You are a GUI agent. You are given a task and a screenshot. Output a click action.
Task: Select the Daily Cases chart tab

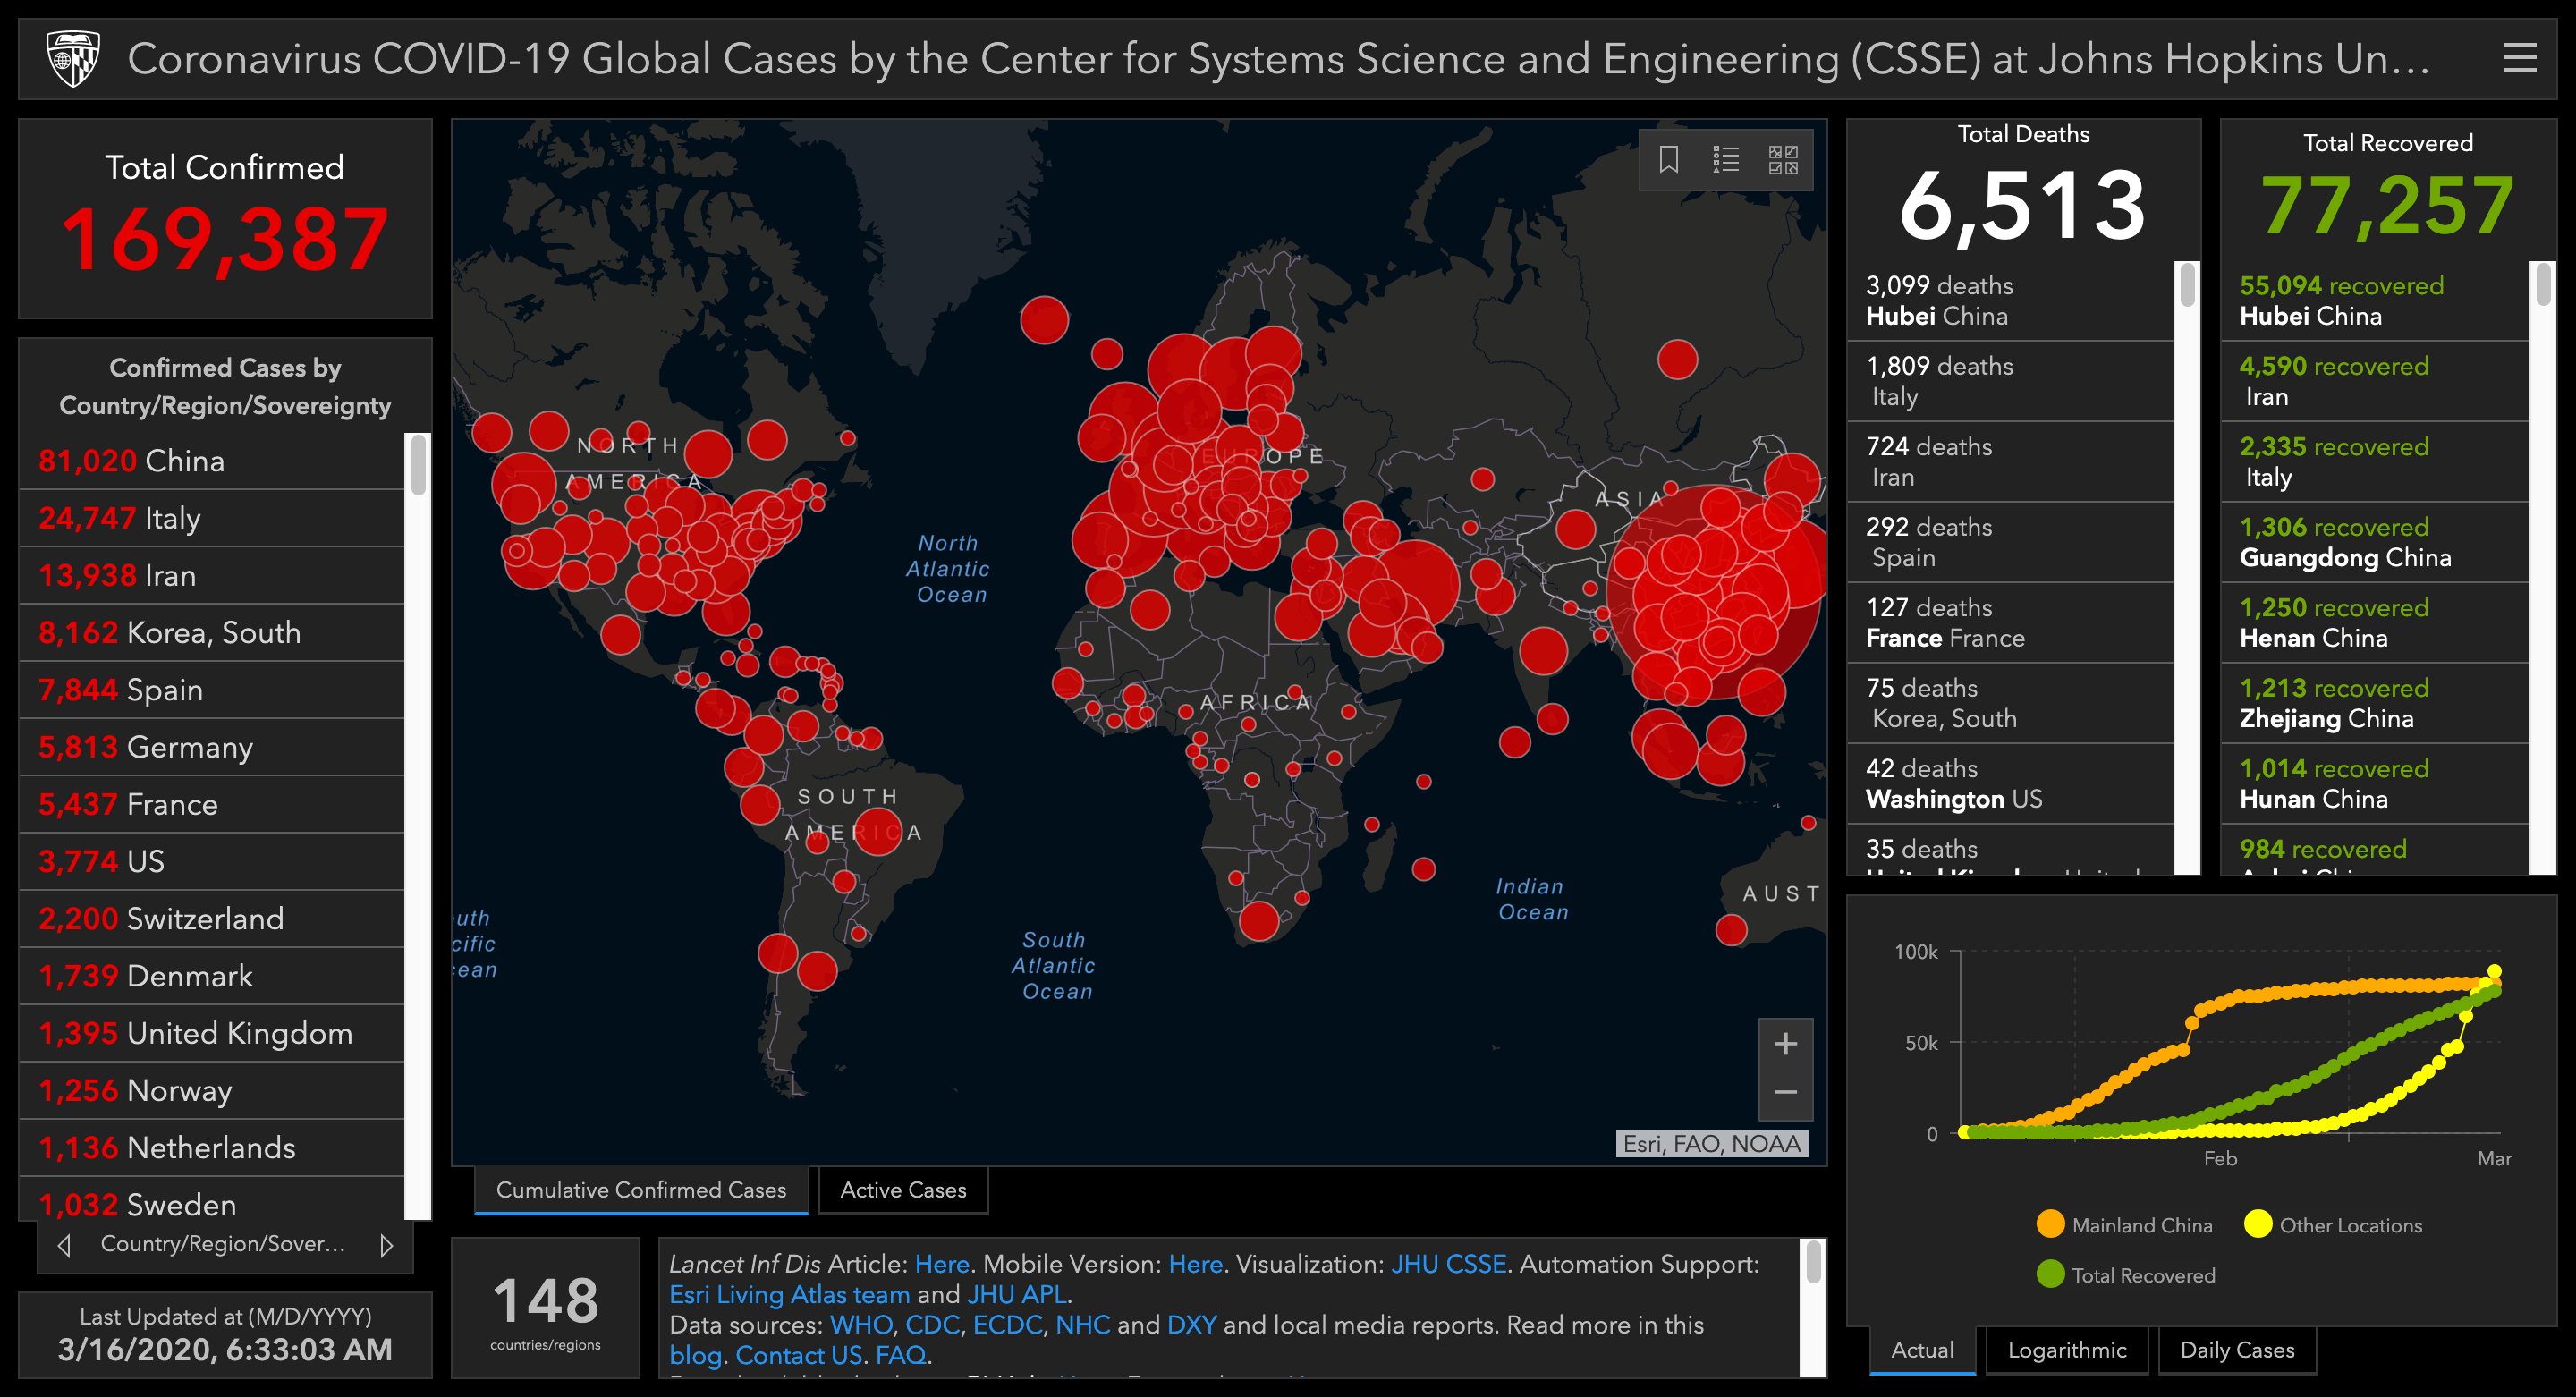(x=2237, y=1350)
